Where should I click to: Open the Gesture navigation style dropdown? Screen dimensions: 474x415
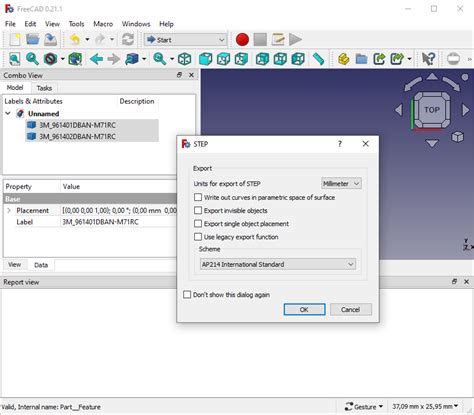[x=364, y=407]
